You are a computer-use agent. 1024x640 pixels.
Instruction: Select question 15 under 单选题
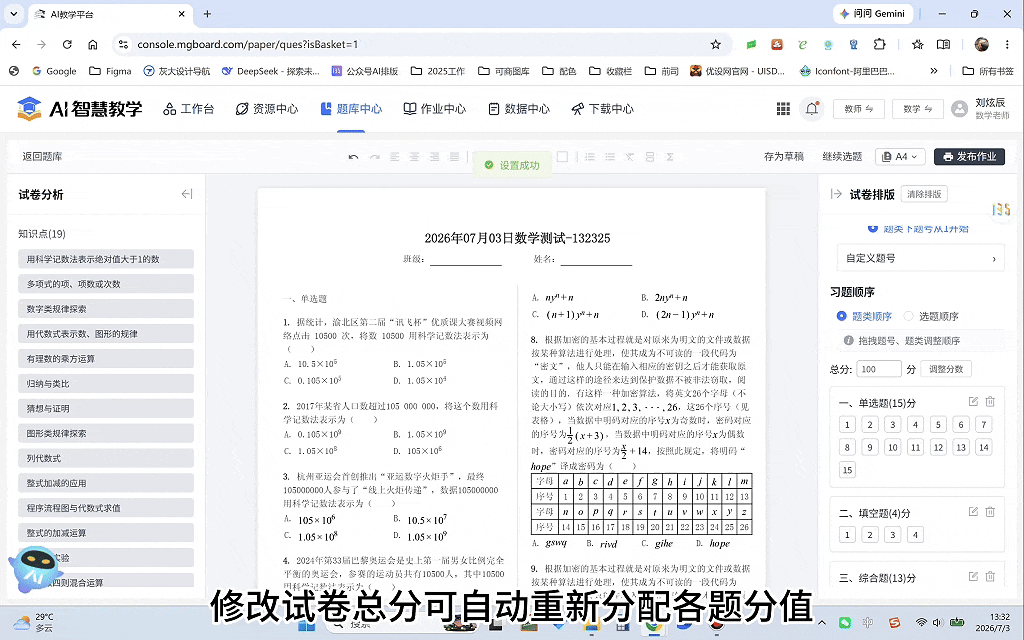847,470
